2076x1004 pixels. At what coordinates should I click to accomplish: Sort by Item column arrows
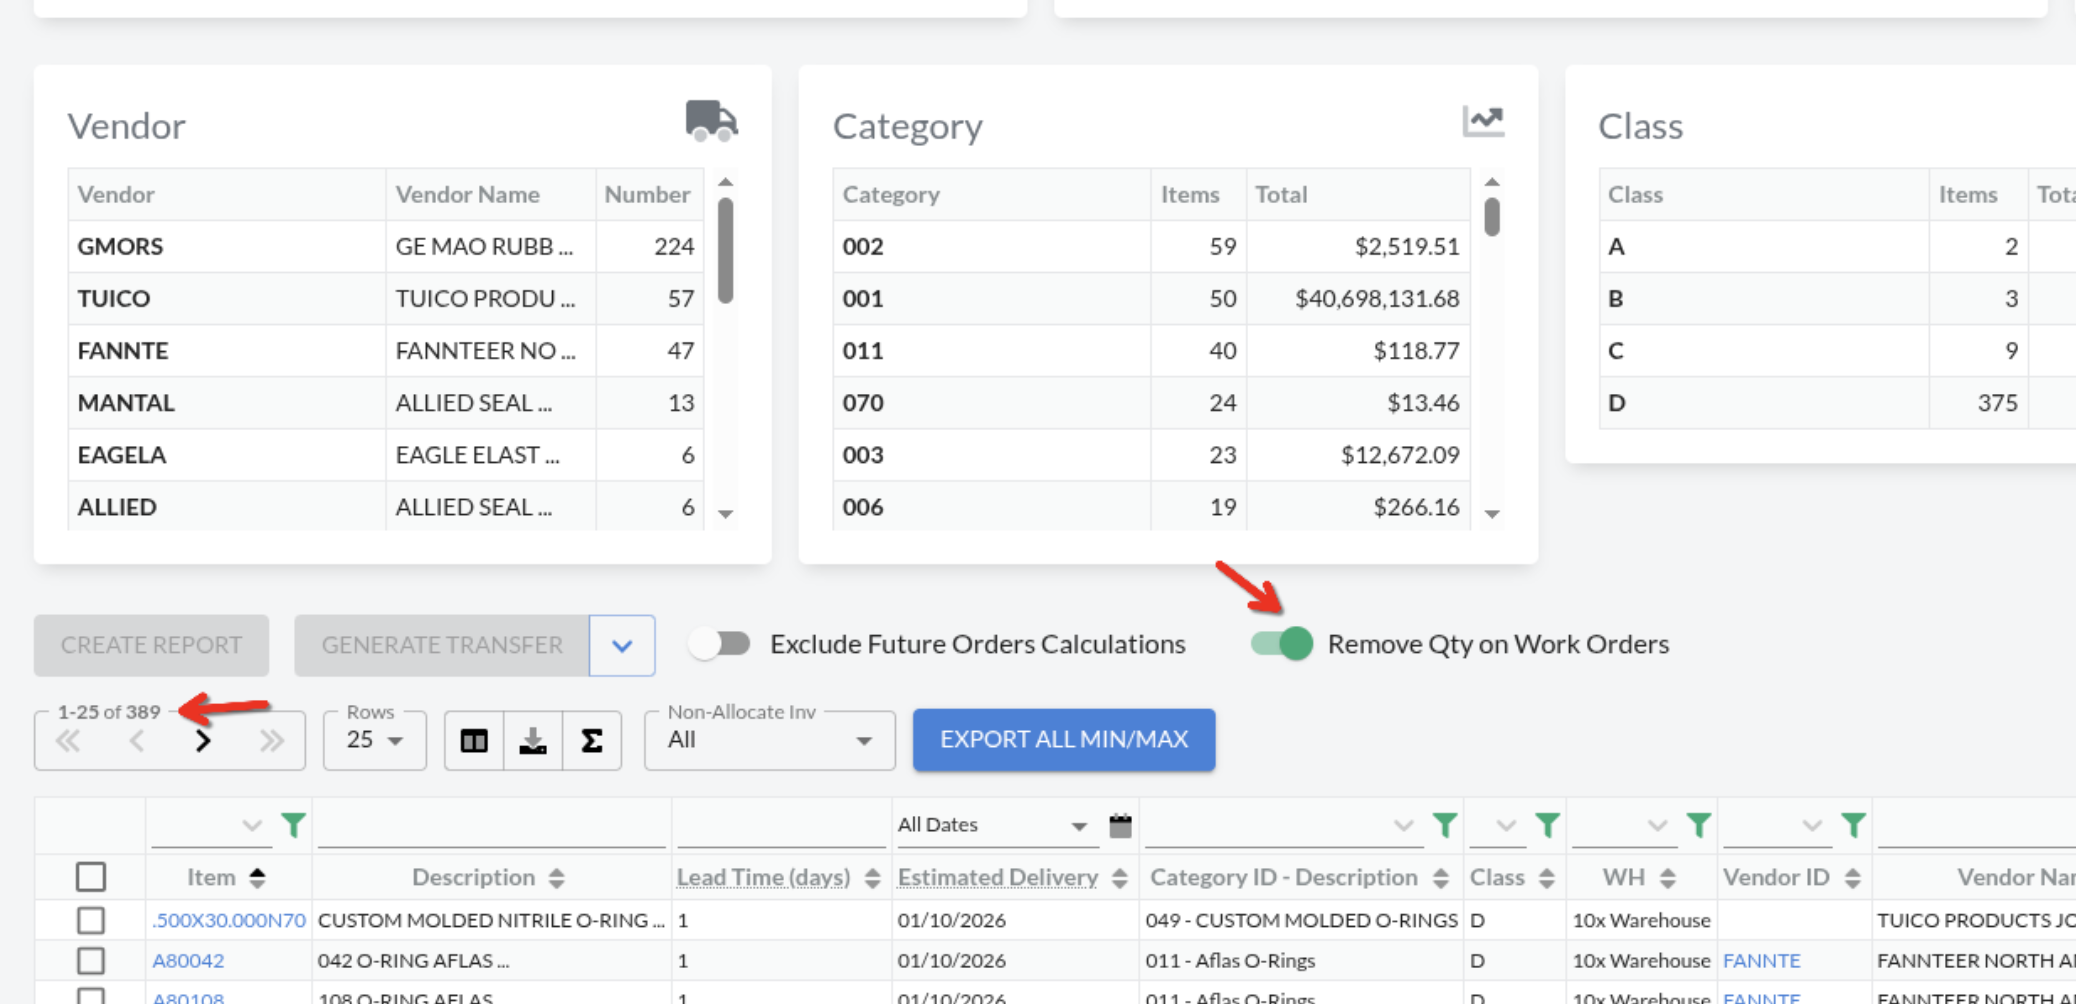coord(258,878)
